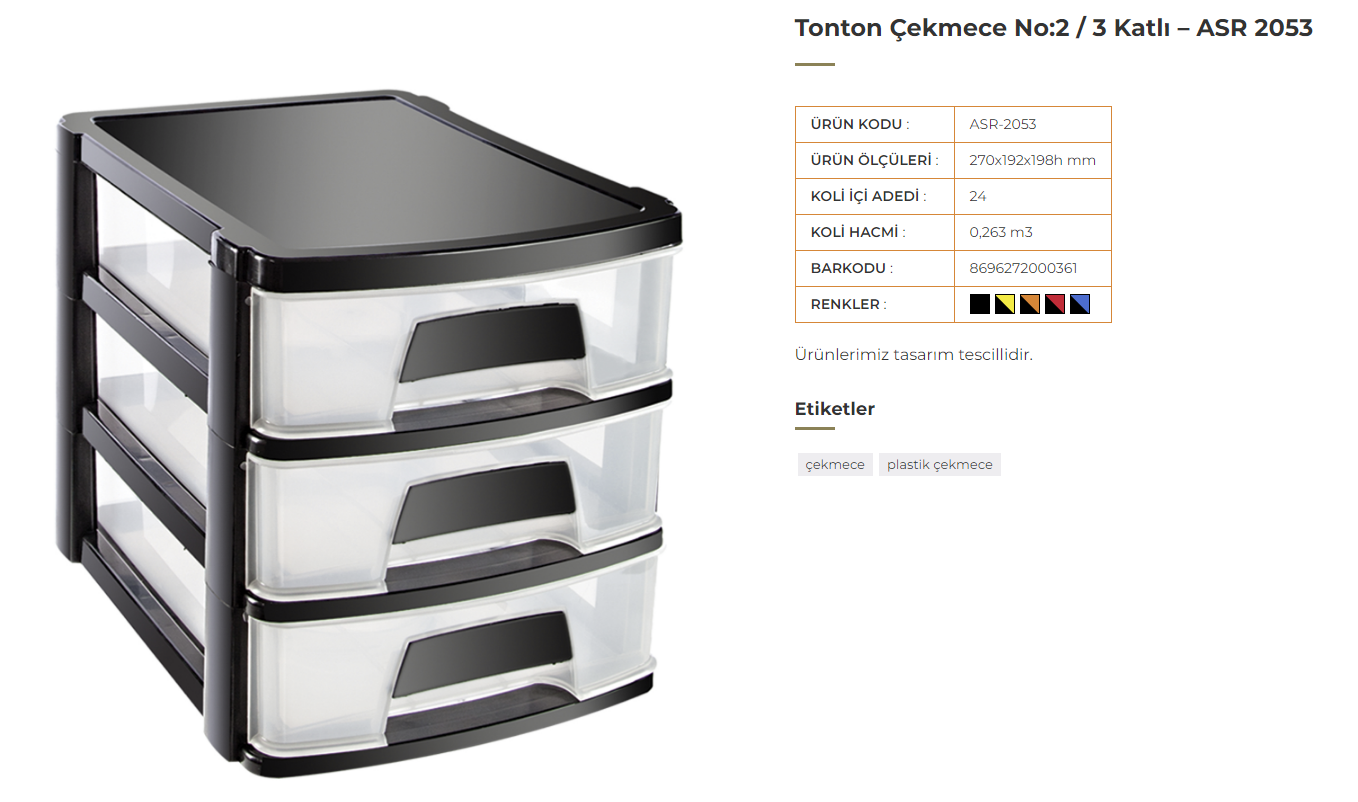Click the RENKLER label cell

pos(875,304)
